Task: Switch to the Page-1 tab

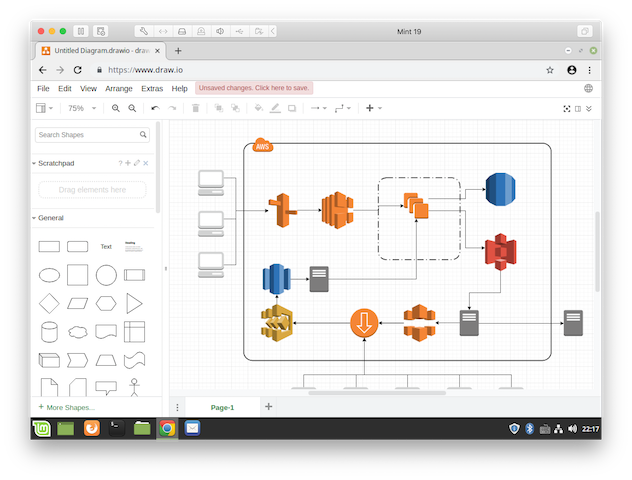Action: 222,407
